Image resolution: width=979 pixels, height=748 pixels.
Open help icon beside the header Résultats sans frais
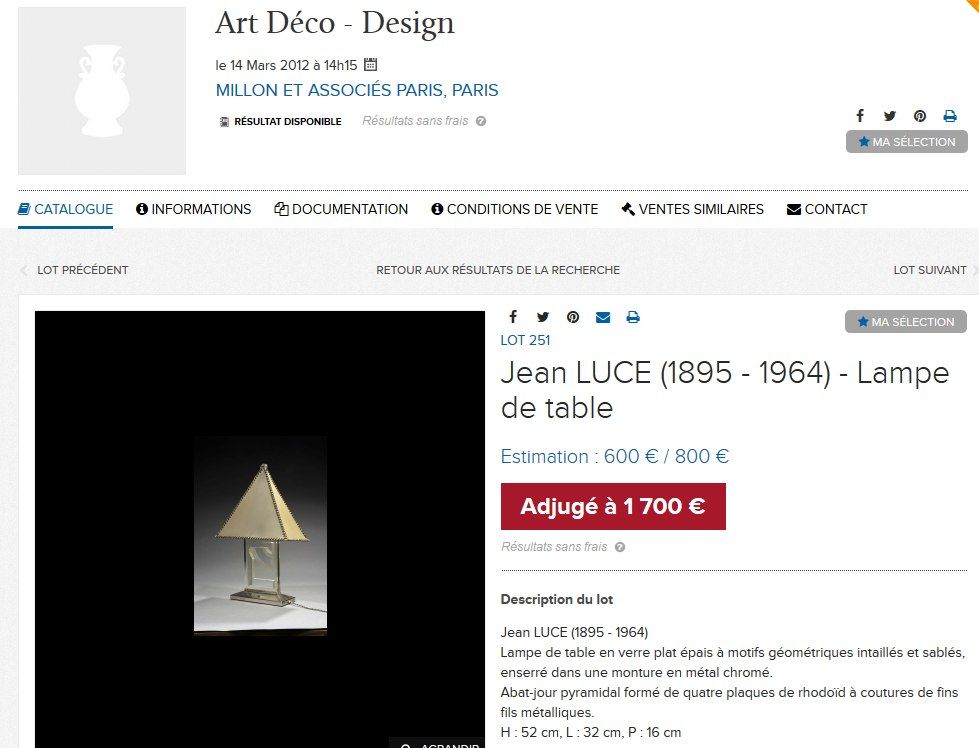[481, 121]
